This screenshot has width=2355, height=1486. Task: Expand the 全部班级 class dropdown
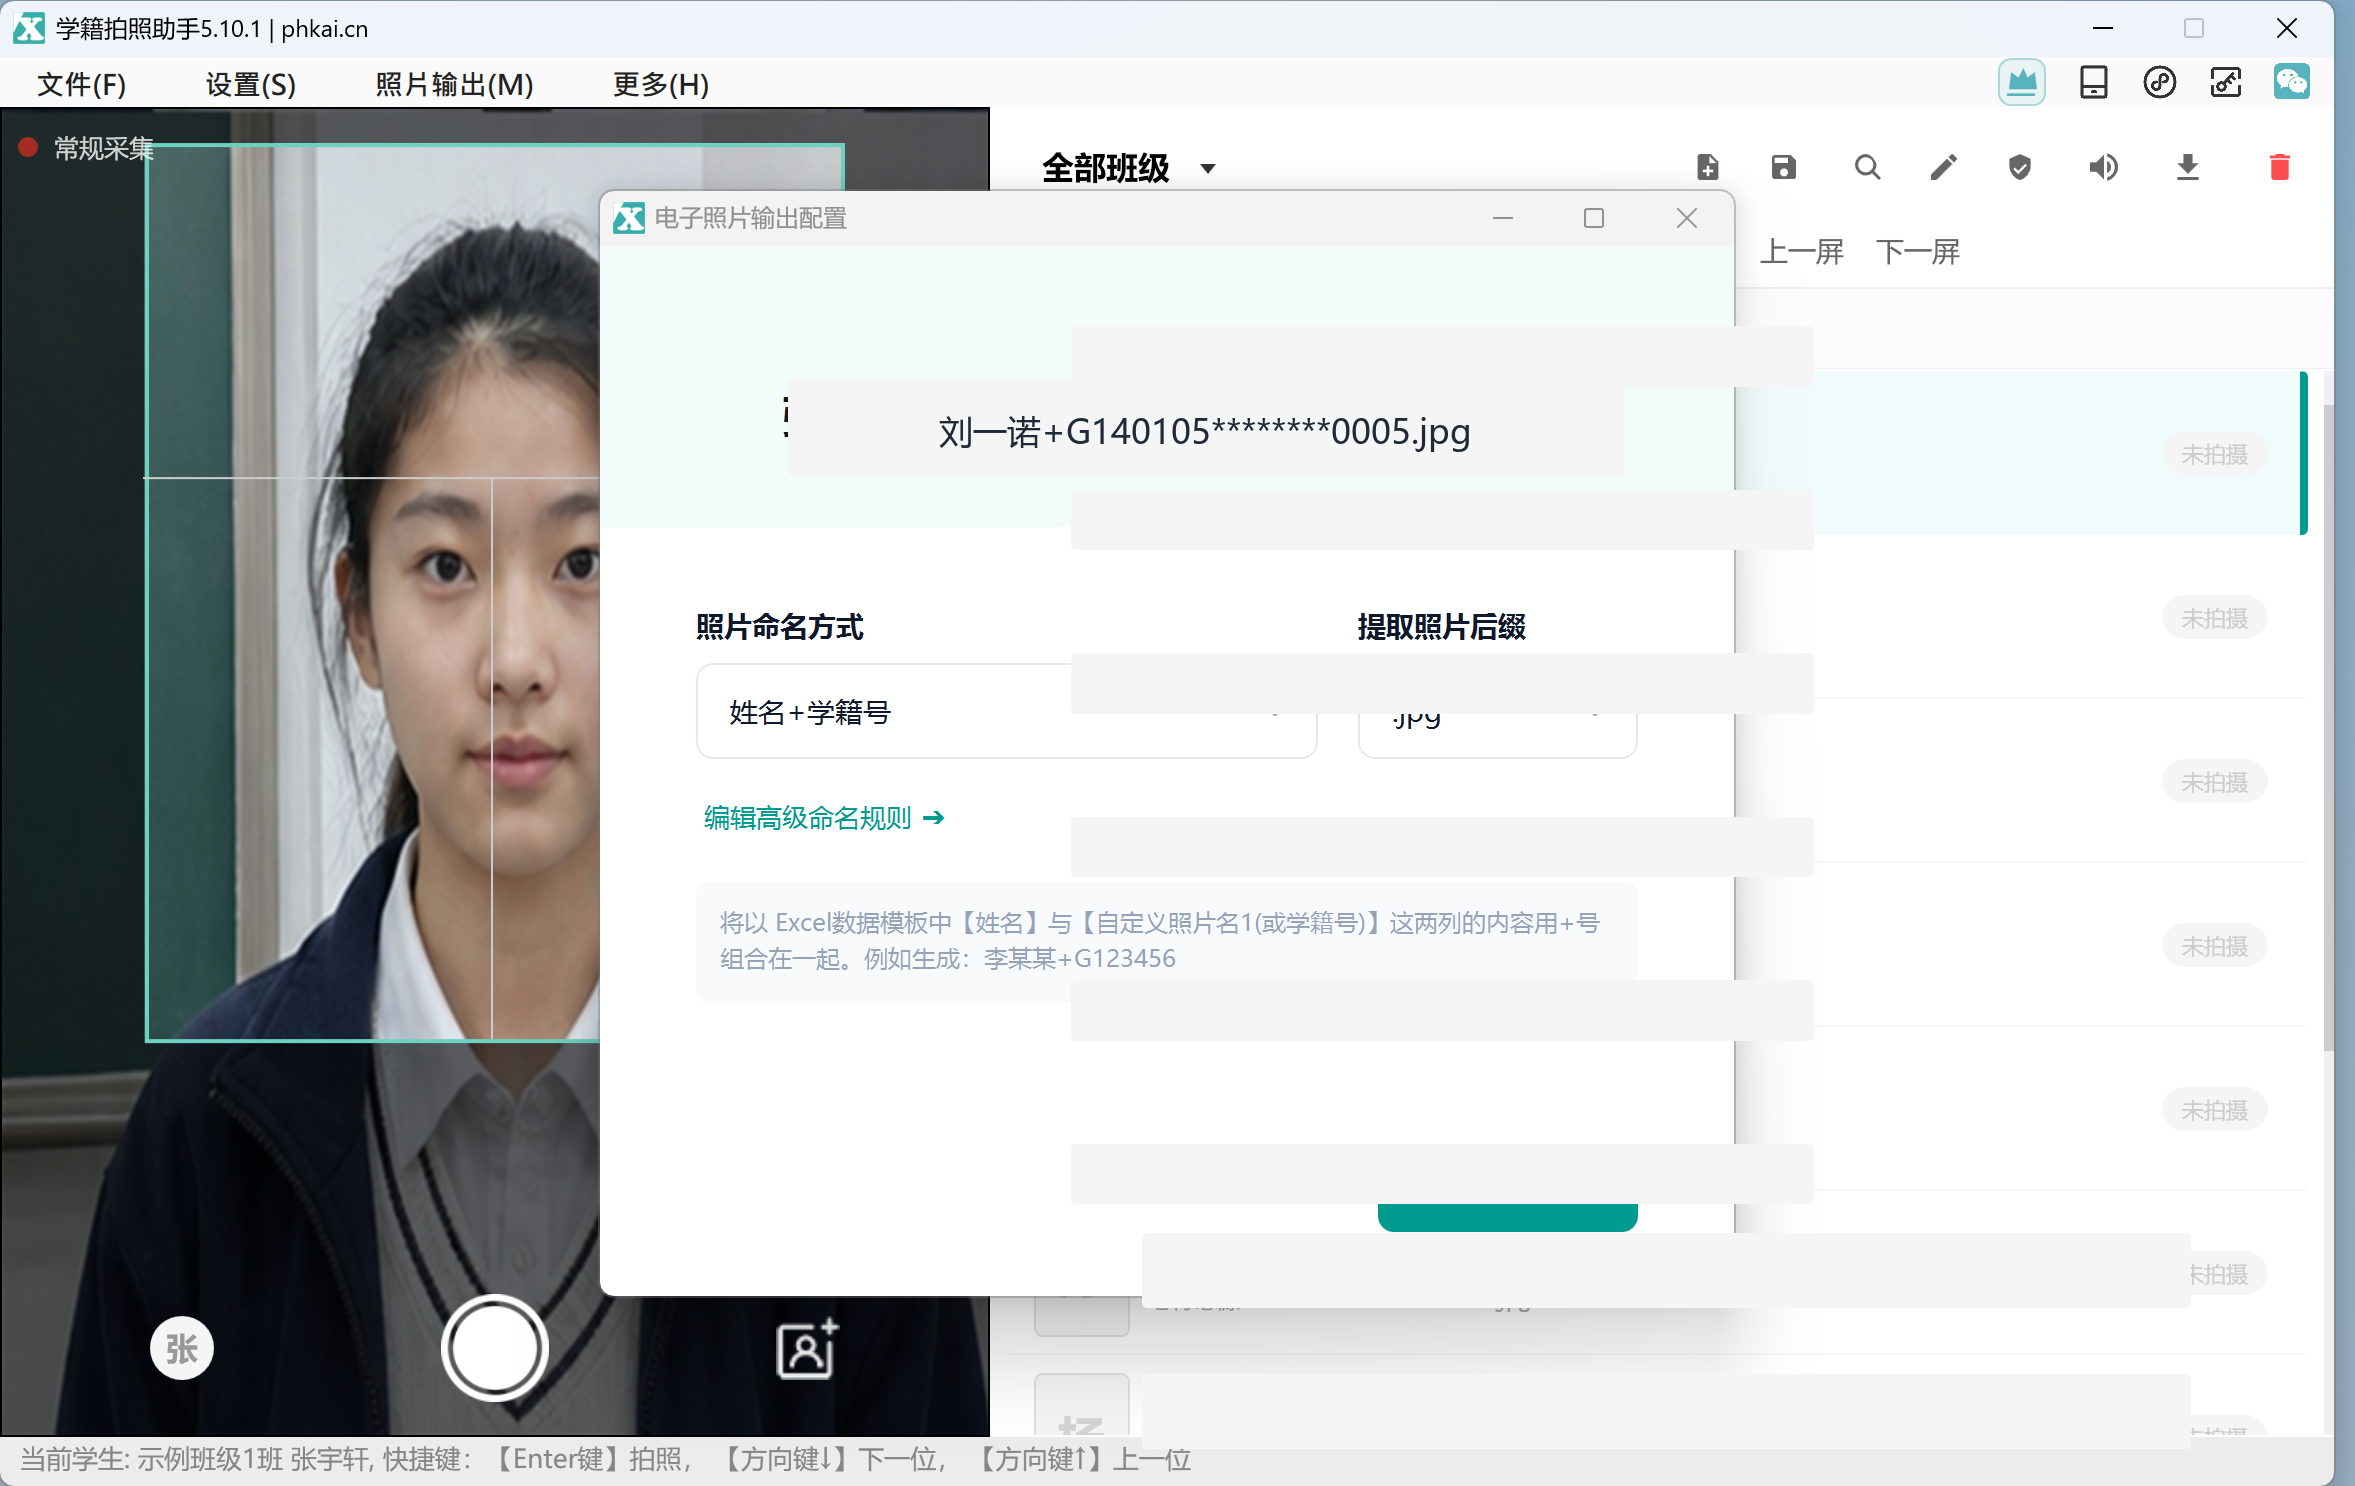pos(1128,168)
